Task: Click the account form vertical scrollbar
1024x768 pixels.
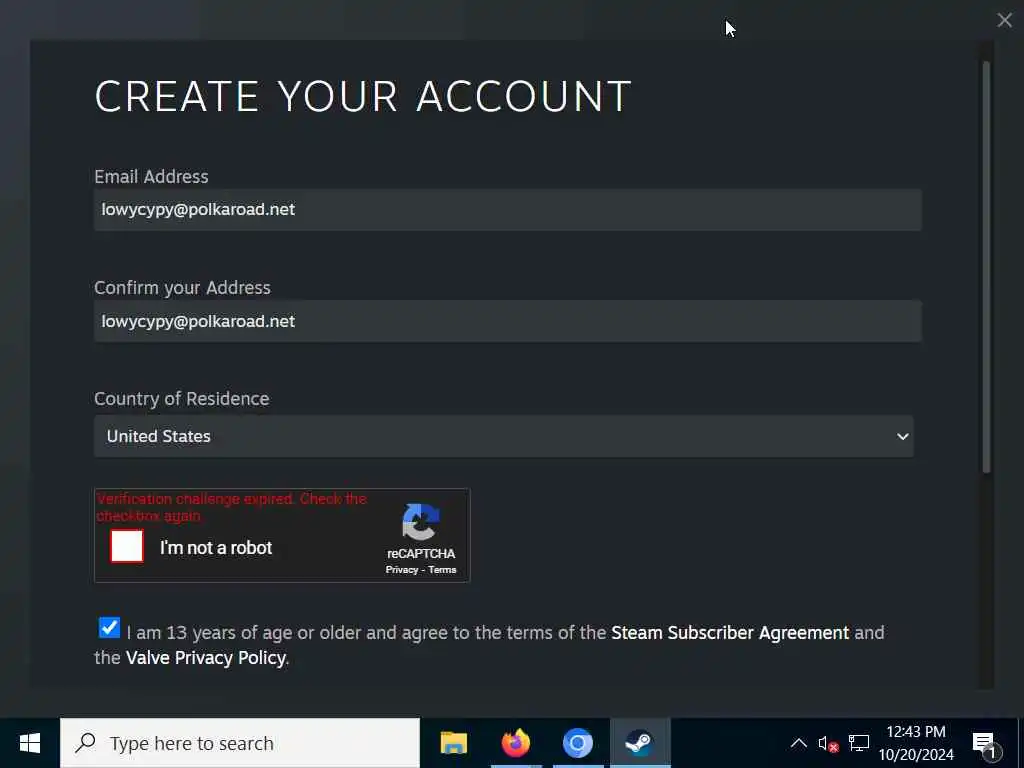Action: [x=986, y=266]
